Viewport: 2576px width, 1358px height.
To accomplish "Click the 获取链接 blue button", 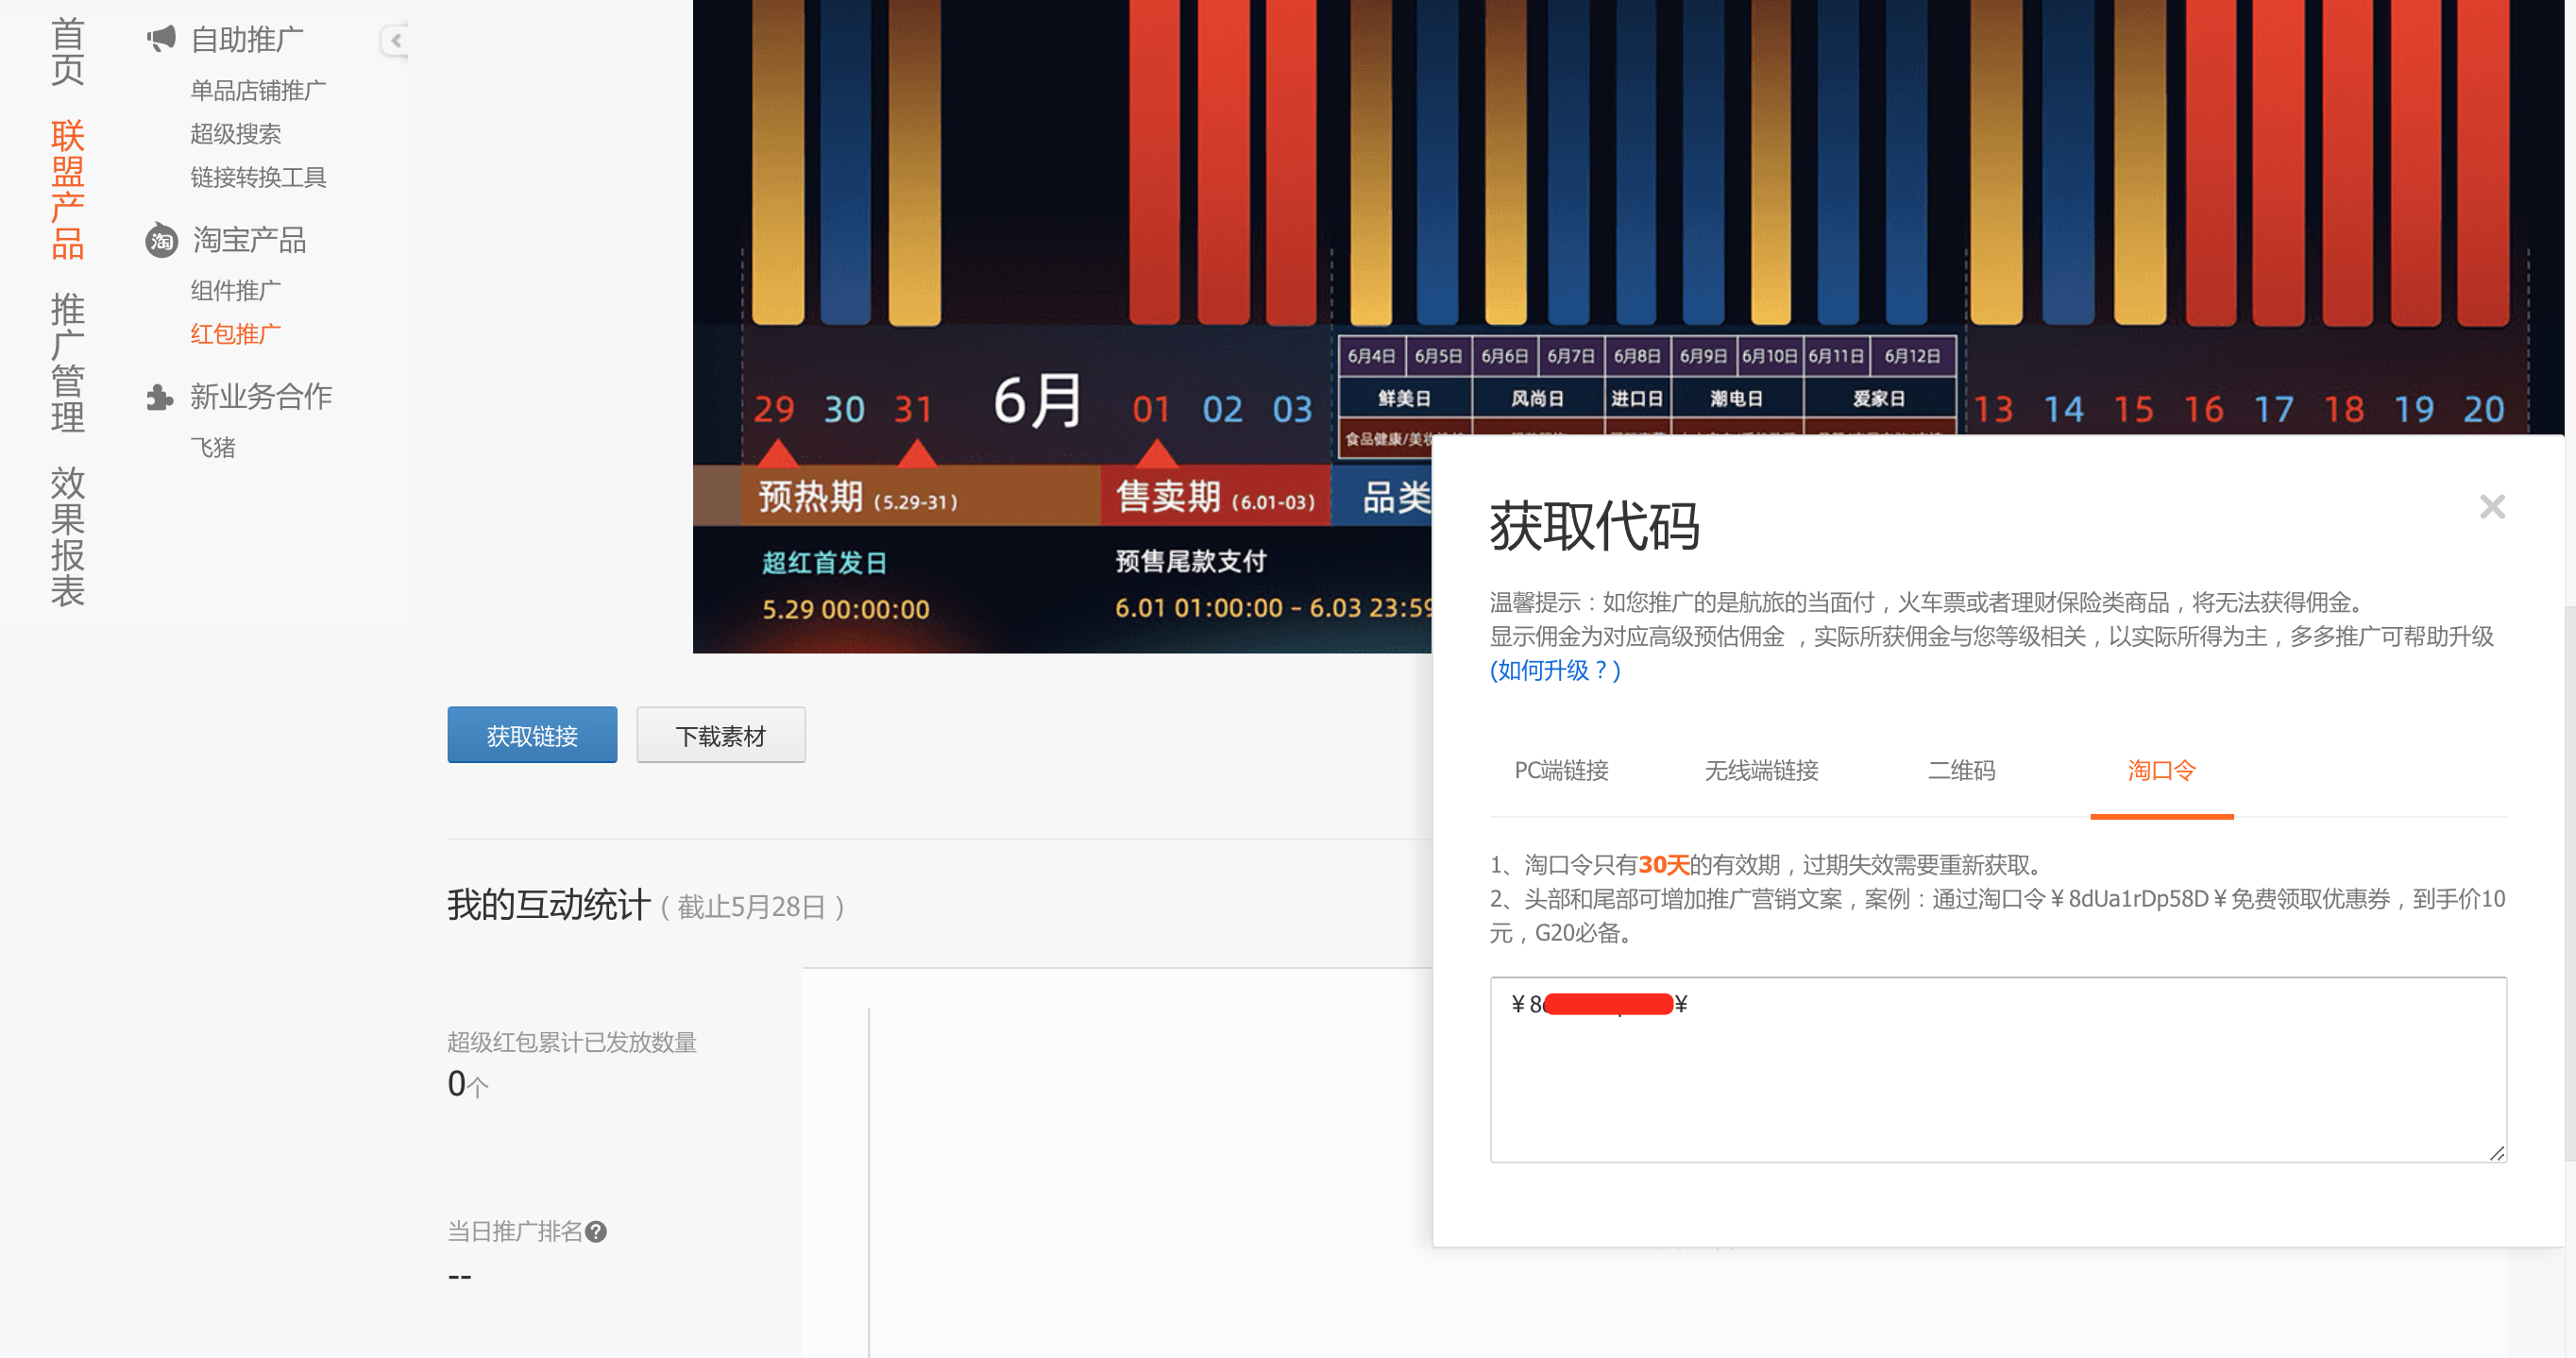I will tap(532, 736).
